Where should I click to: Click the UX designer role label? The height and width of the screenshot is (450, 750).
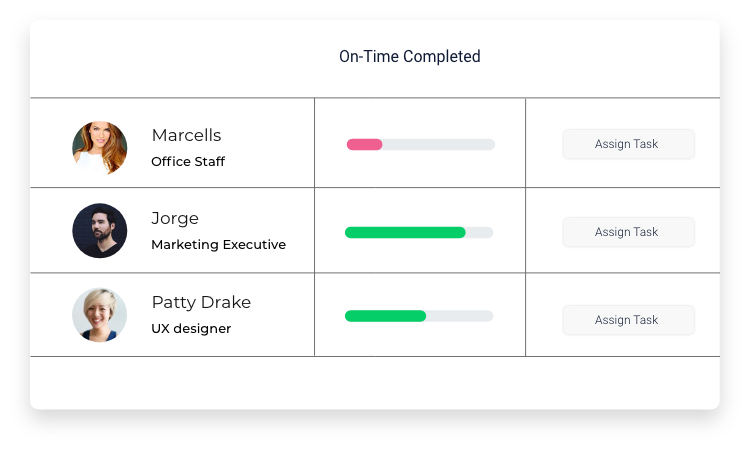click(191, 328)
